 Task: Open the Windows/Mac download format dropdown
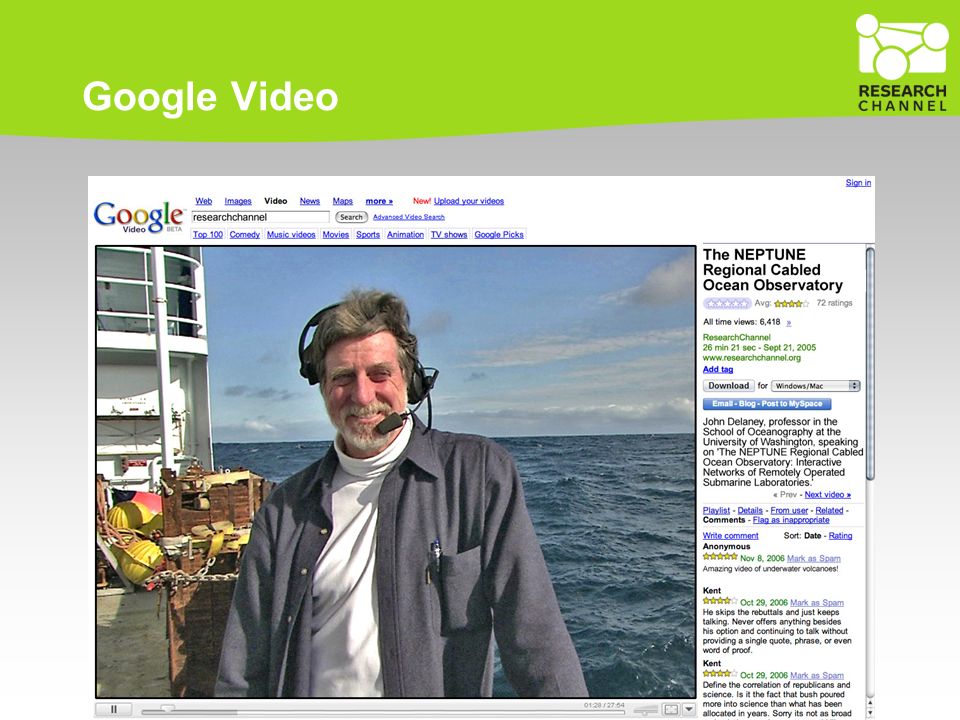816,386
